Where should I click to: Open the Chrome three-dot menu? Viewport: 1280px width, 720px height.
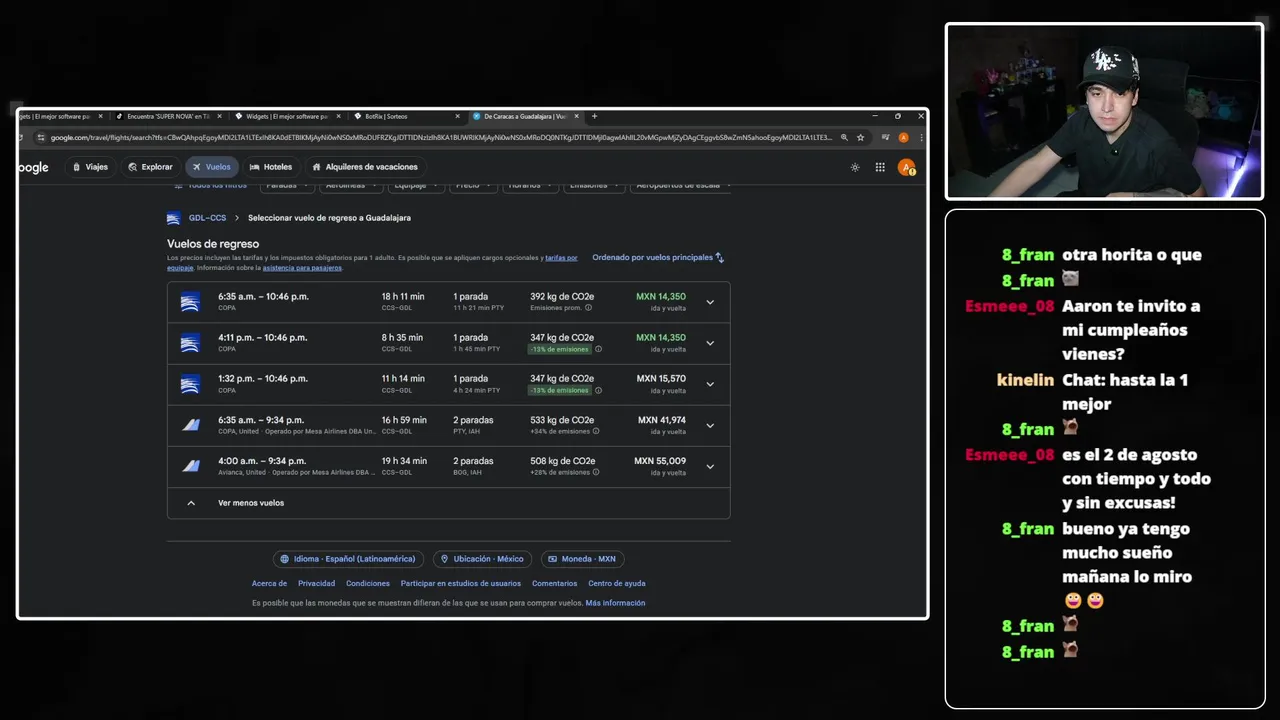point(920,138)
